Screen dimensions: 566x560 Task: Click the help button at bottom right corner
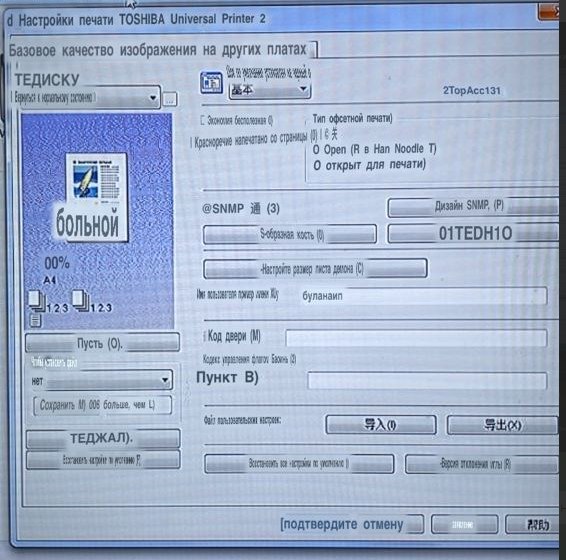click(533, 524)
